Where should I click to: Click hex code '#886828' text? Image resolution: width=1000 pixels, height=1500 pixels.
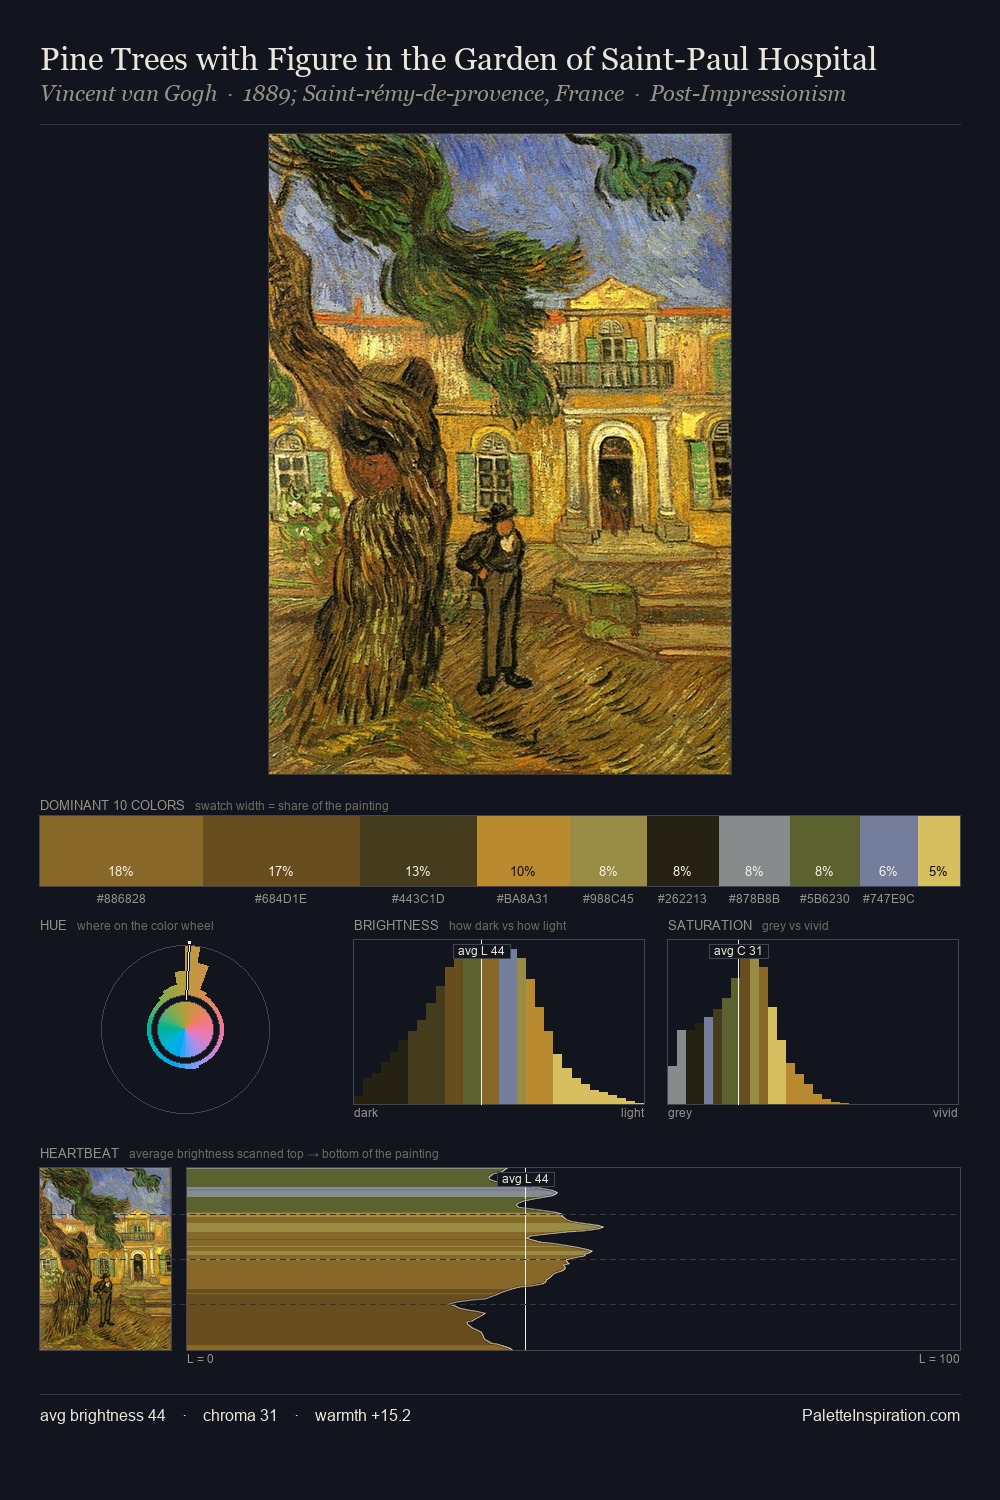tap(121, 899)
